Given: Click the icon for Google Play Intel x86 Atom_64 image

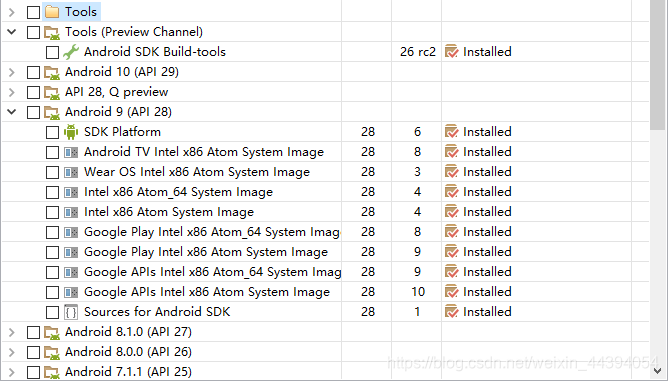Looking at the screenshot, I should 71,232.
